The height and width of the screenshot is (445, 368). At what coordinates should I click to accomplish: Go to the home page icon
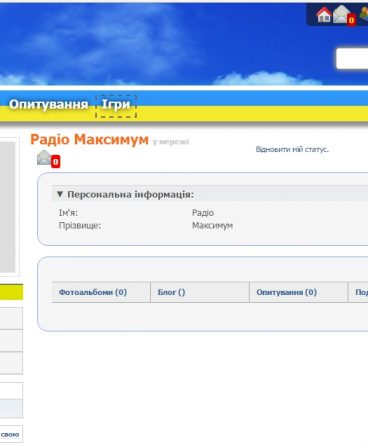(323, 15)
